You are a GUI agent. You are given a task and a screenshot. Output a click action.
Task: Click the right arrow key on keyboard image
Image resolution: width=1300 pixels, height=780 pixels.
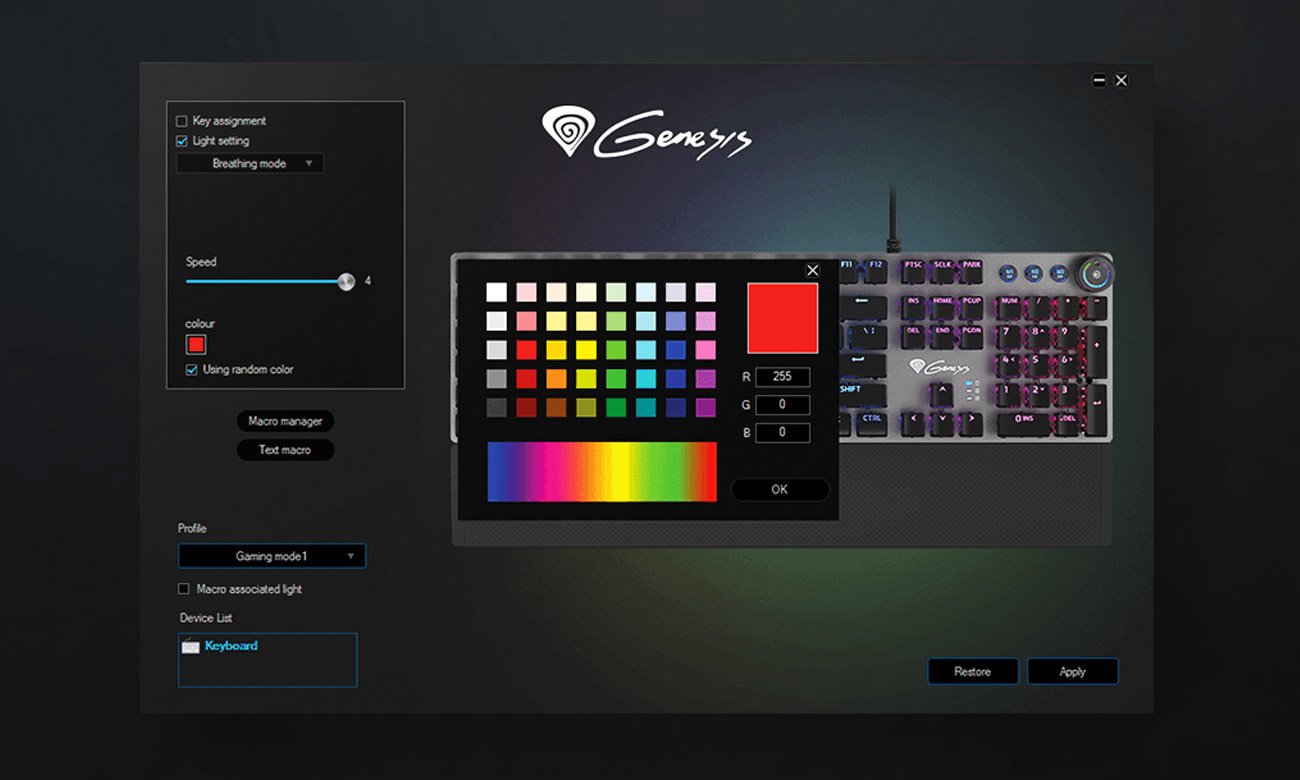tap(971, 424)
